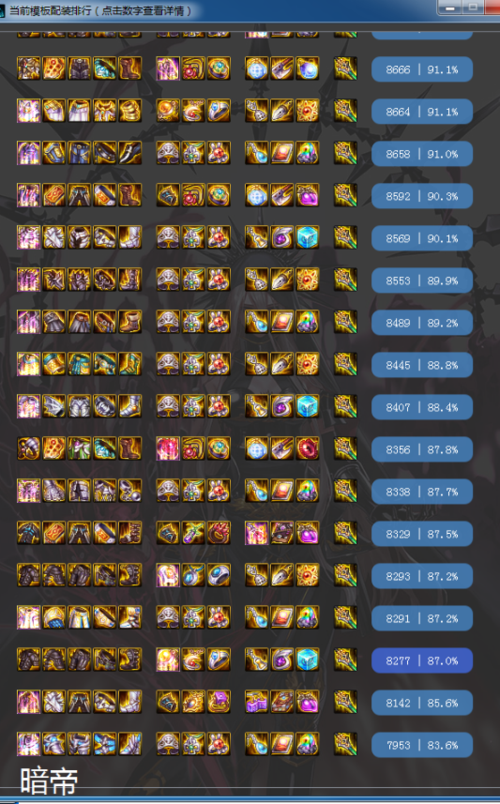
Task: Click the orange orb icon in 8664 row
Action: click(x=168, y=111)
